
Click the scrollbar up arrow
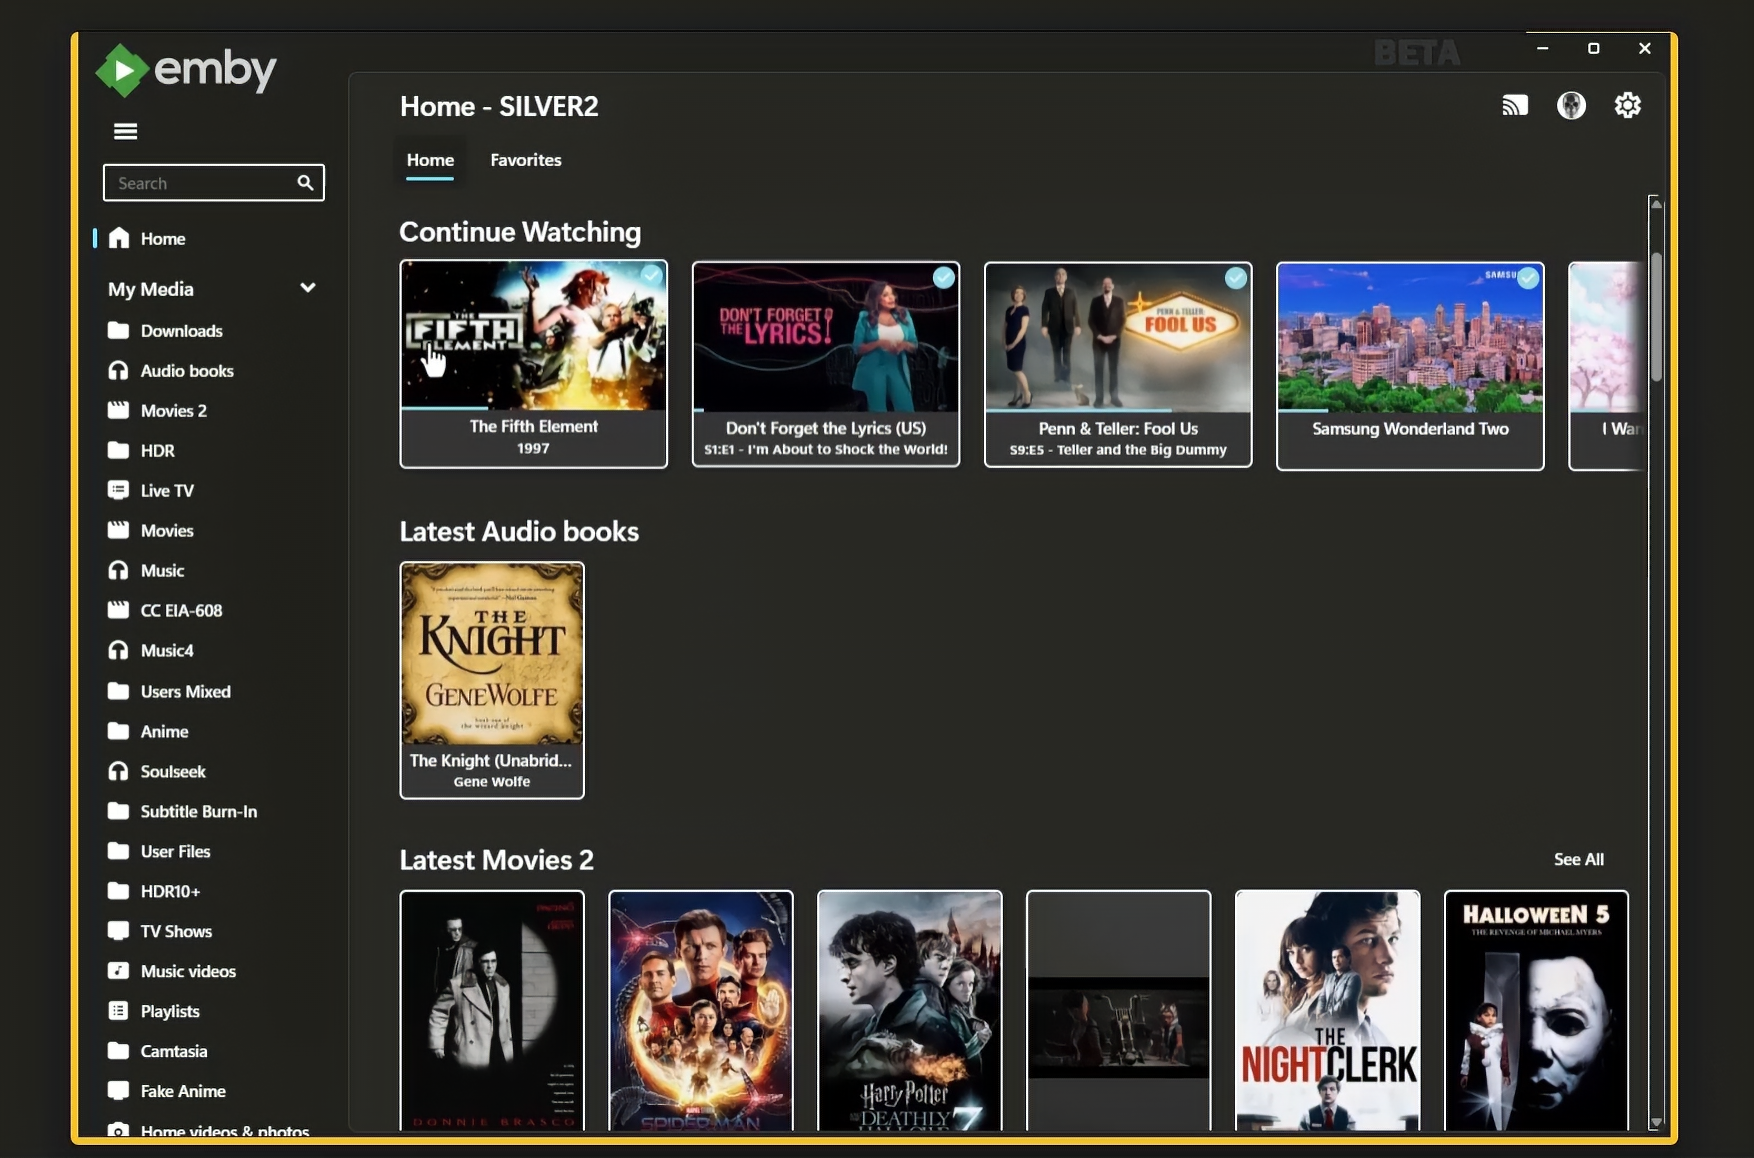tap(1656, 204)
